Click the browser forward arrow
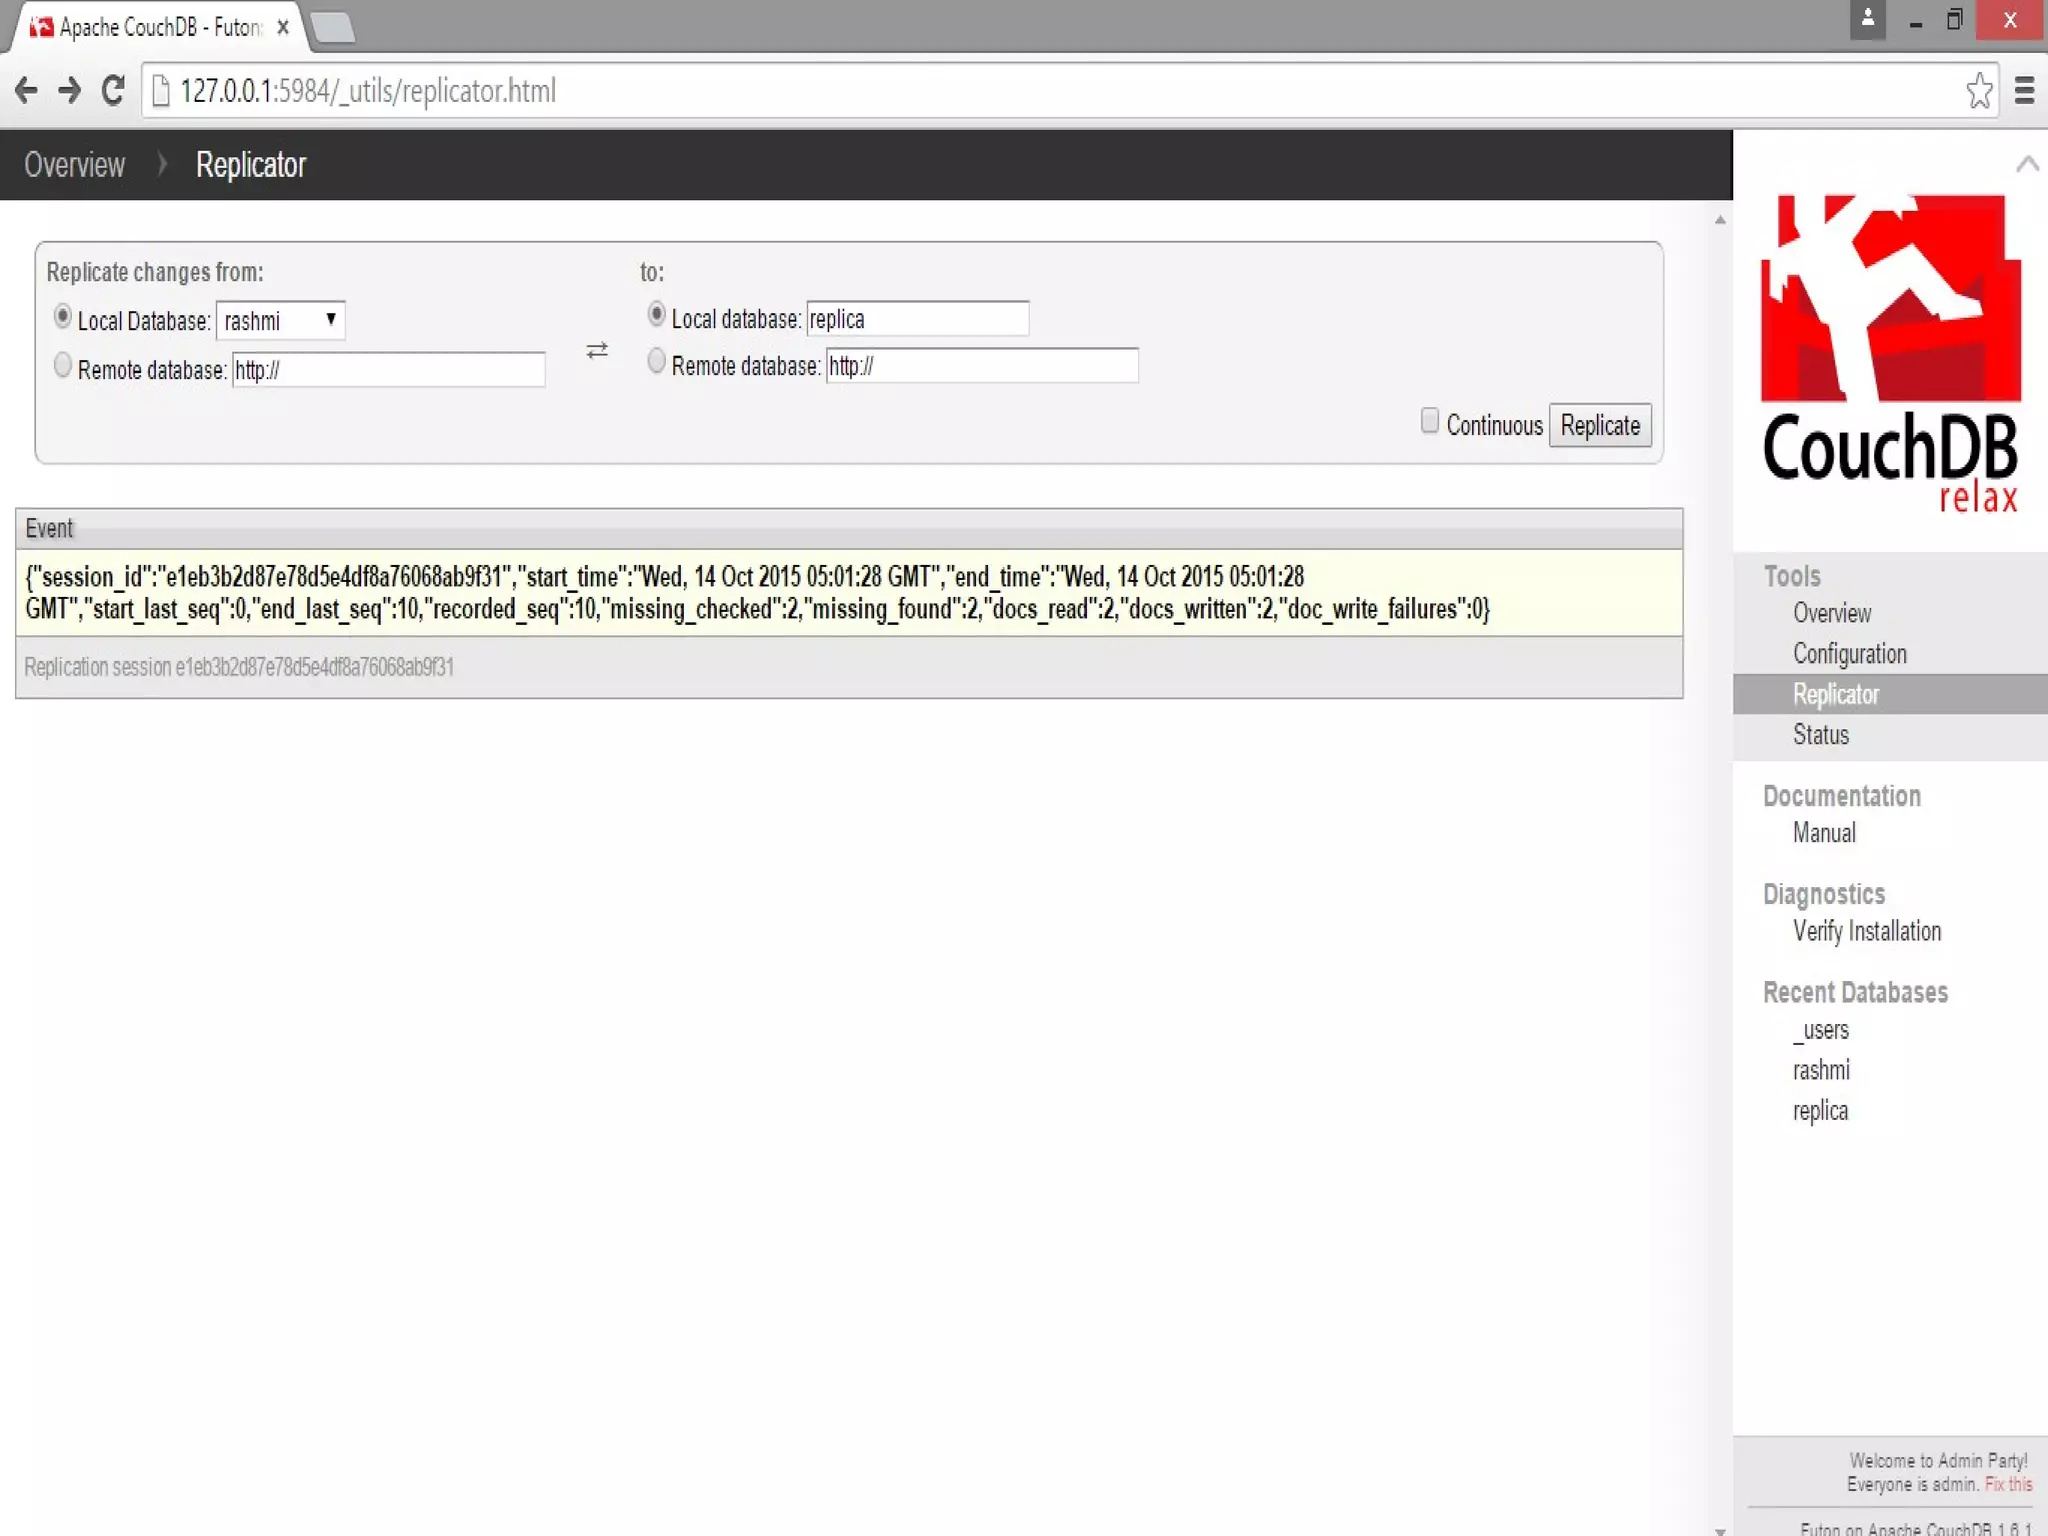The width and height of the screenshot is (2048, 1536). pyautogui.click(x=69, y=91)
